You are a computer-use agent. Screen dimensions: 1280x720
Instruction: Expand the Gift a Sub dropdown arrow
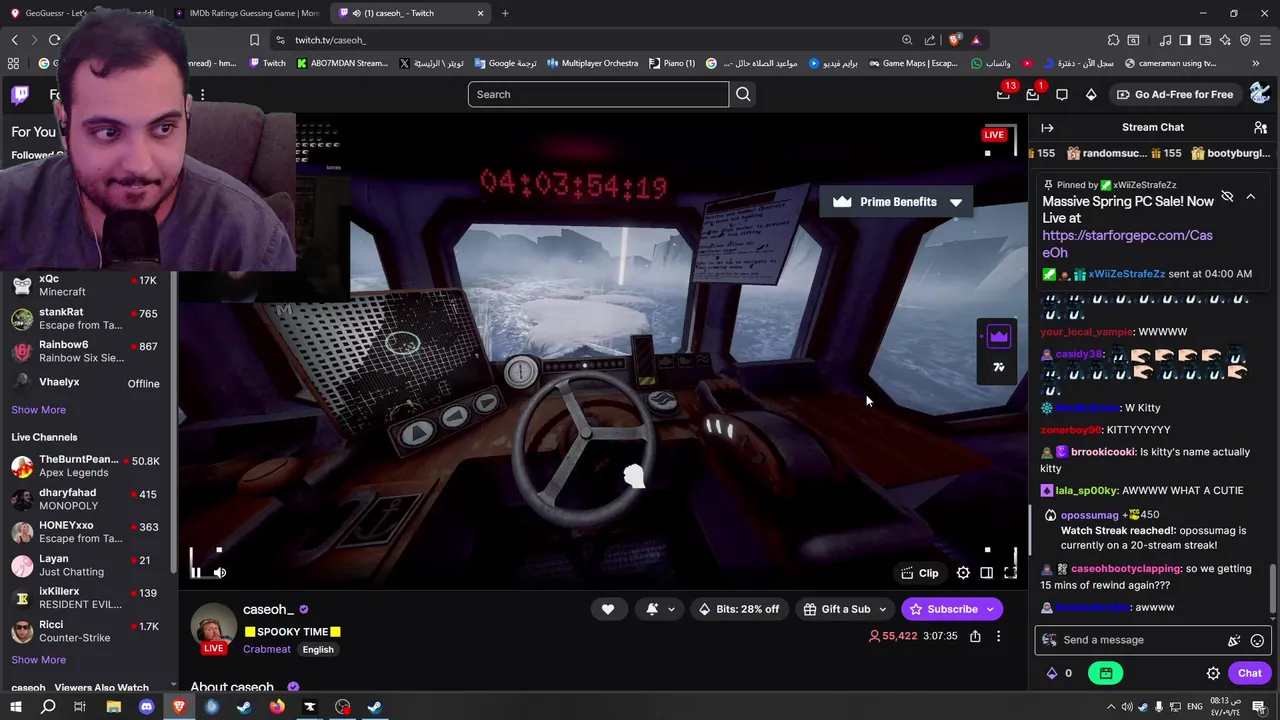pyautogui.click(x=883, y=609)
